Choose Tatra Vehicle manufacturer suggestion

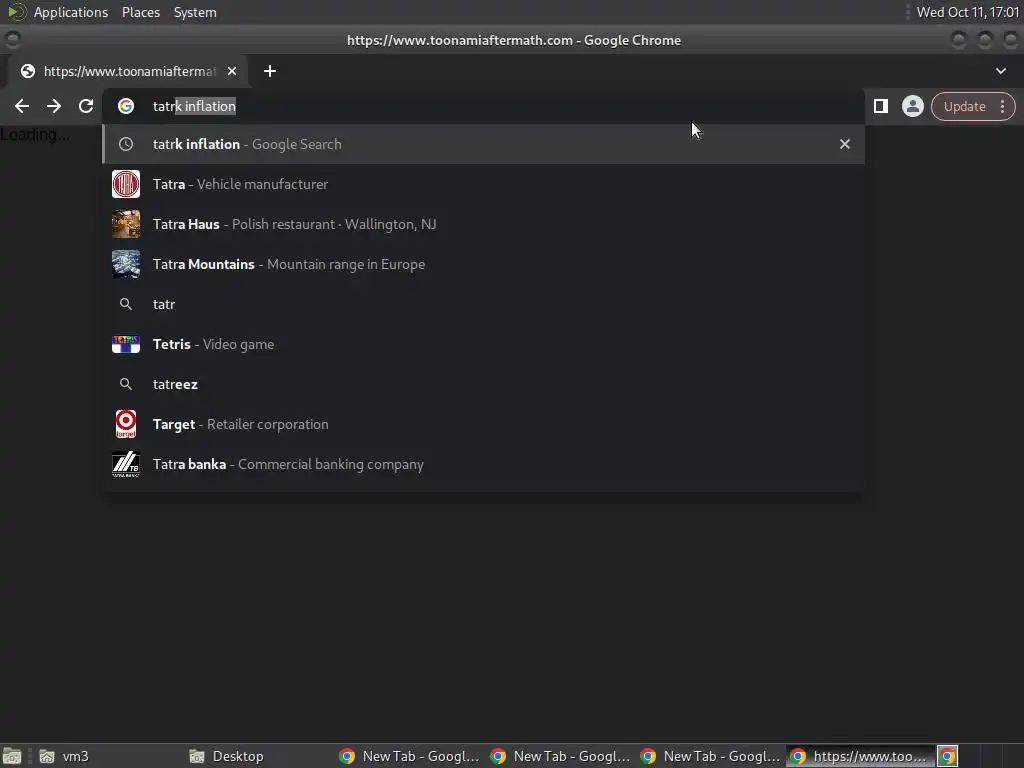(x=483, y=184)
